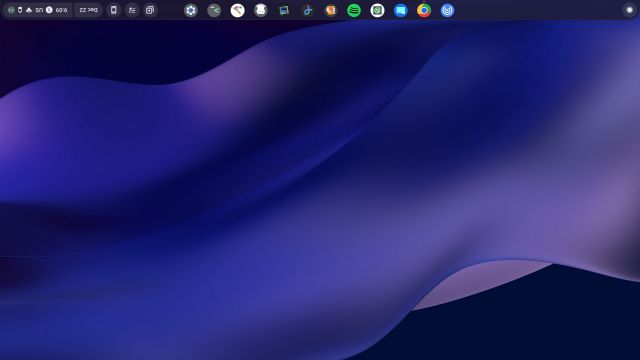Click the clock time in status tray
This screenshot has height=360, width=640.
coord(61,10)
